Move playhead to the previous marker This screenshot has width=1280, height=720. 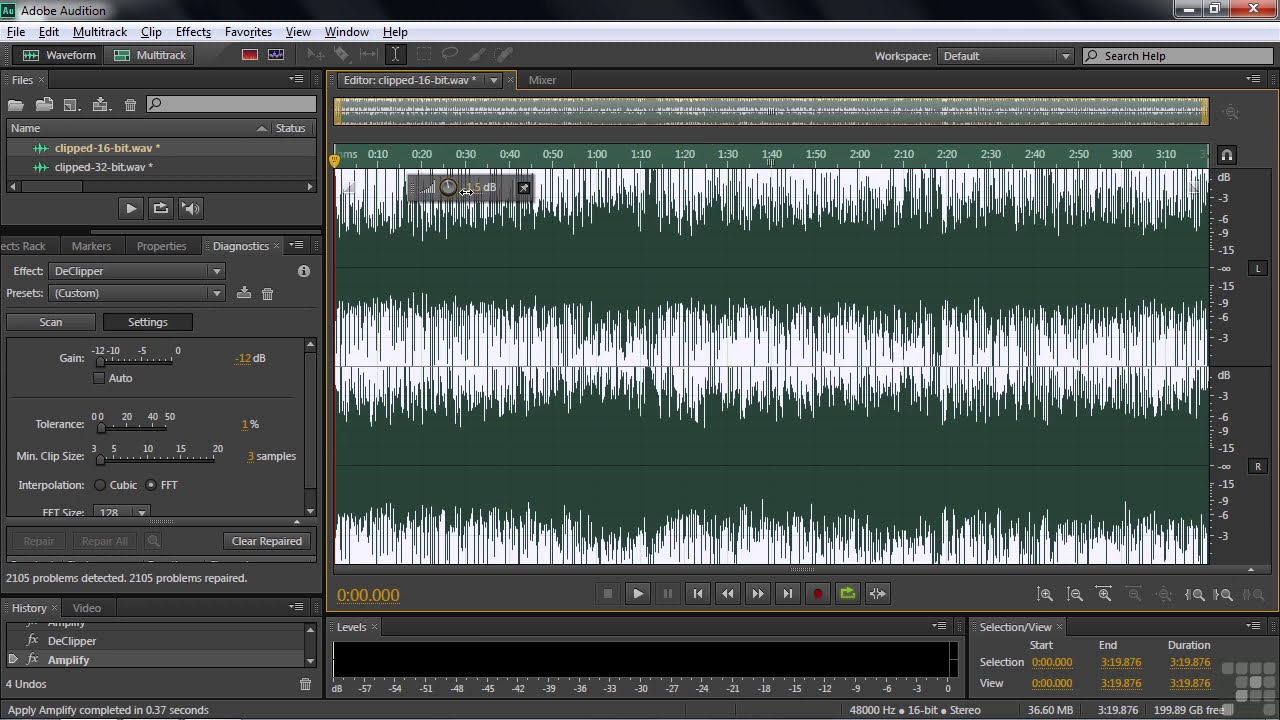tap(697, 593)
